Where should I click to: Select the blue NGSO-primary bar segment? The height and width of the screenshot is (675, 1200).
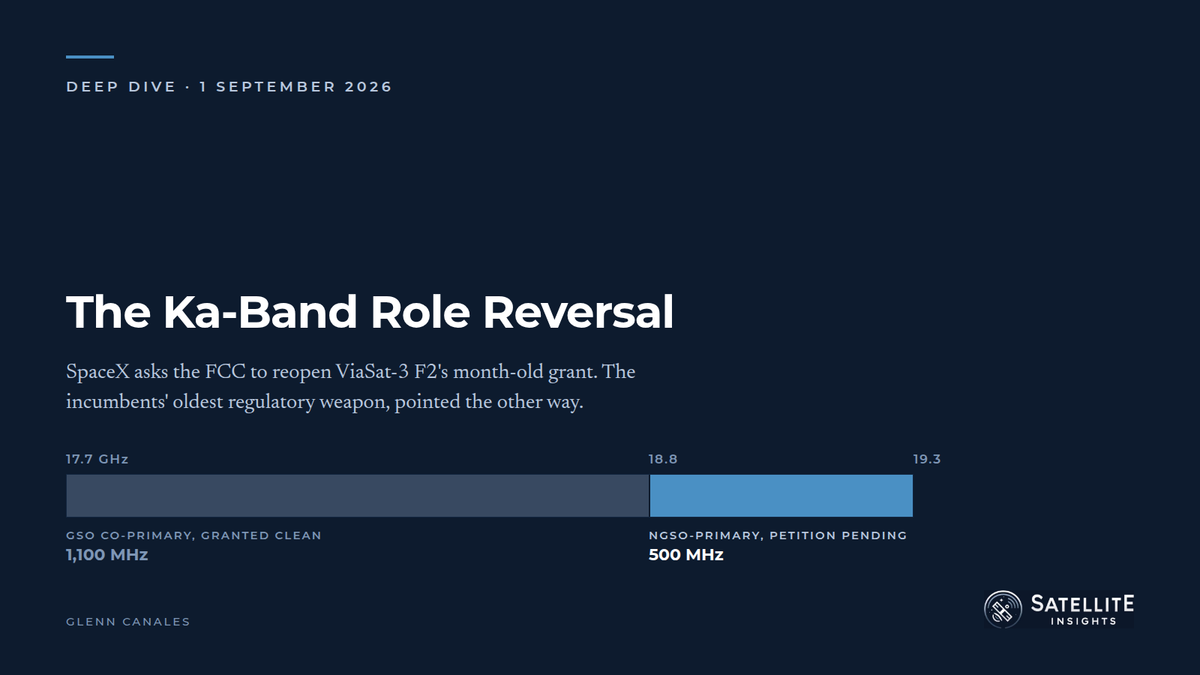(x=781, y=495)
